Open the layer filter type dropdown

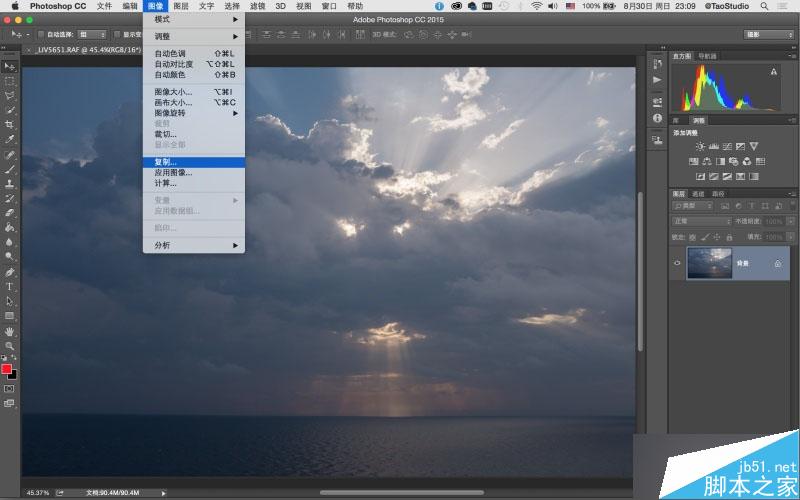[x=693, y=206]
